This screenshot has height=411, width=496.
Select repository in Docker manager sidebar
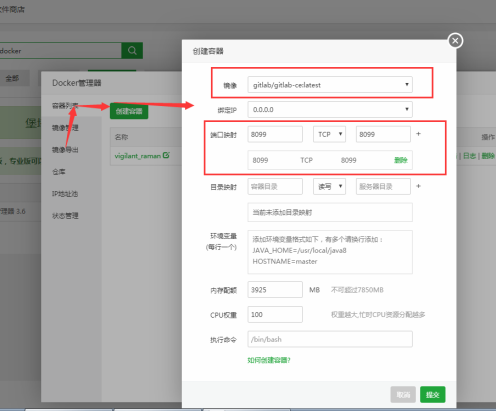coord(59,172)
